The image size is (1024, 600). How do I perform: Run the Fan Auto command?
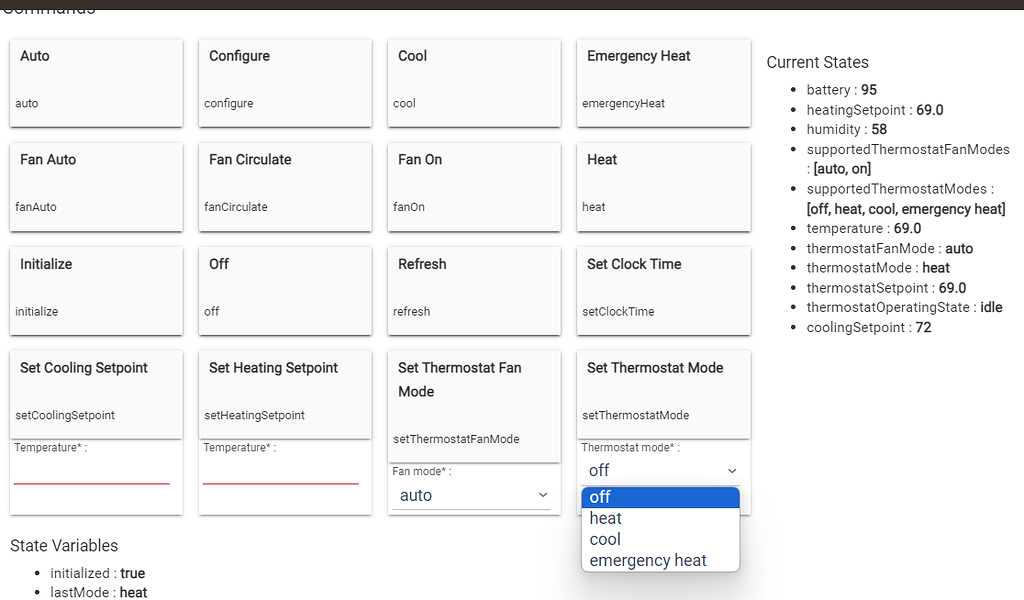click(x=95, y=187)
